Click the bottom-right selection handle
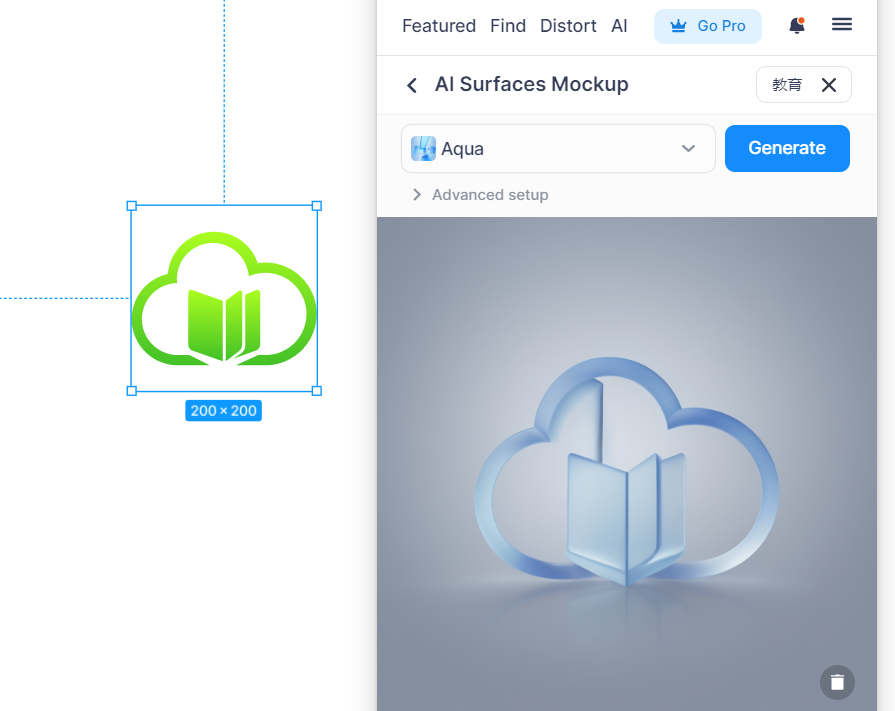895x711 pixels. (317, 390)
